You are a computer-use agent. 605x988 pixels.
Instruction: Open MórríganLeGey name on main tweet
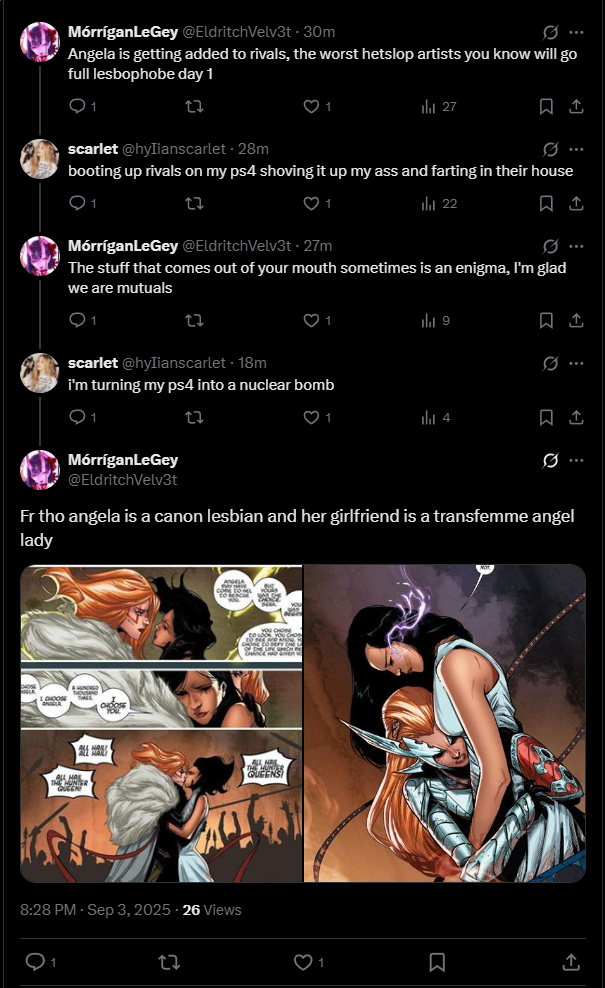coord(123,460)
